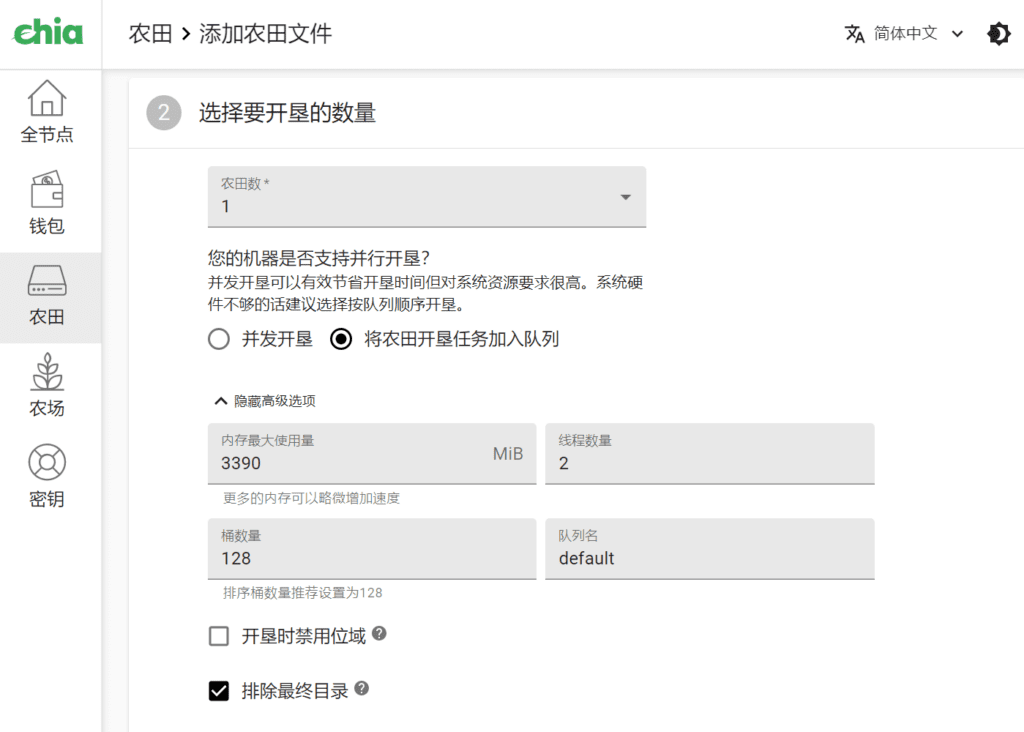
Task: Open the 钱包 wallet section
Action: click(47, 203)
